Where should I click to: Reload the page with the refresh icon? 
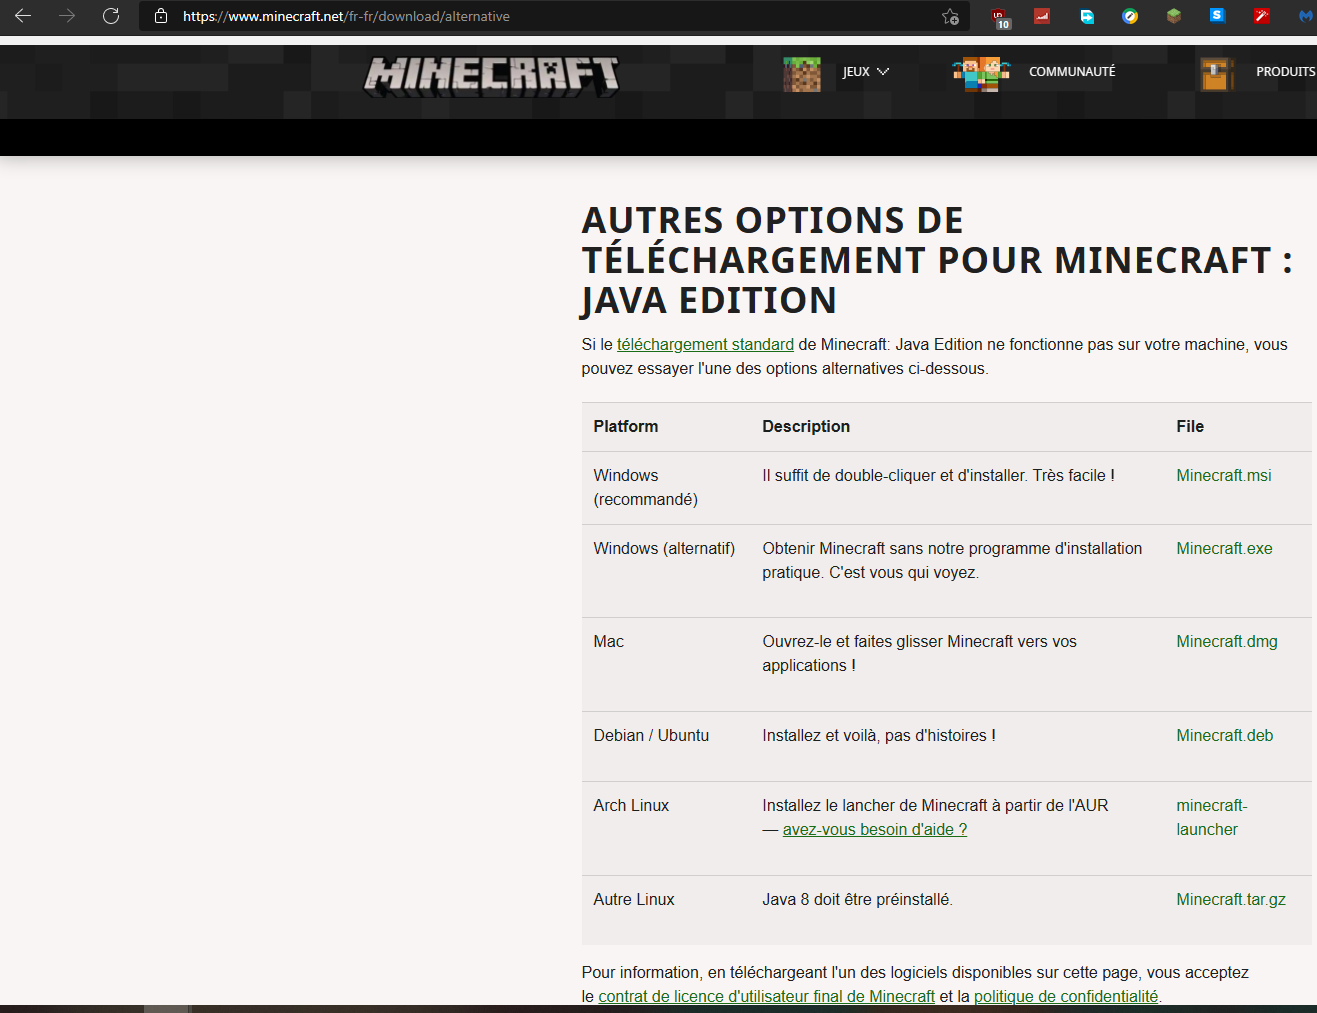tap(111, 16)
